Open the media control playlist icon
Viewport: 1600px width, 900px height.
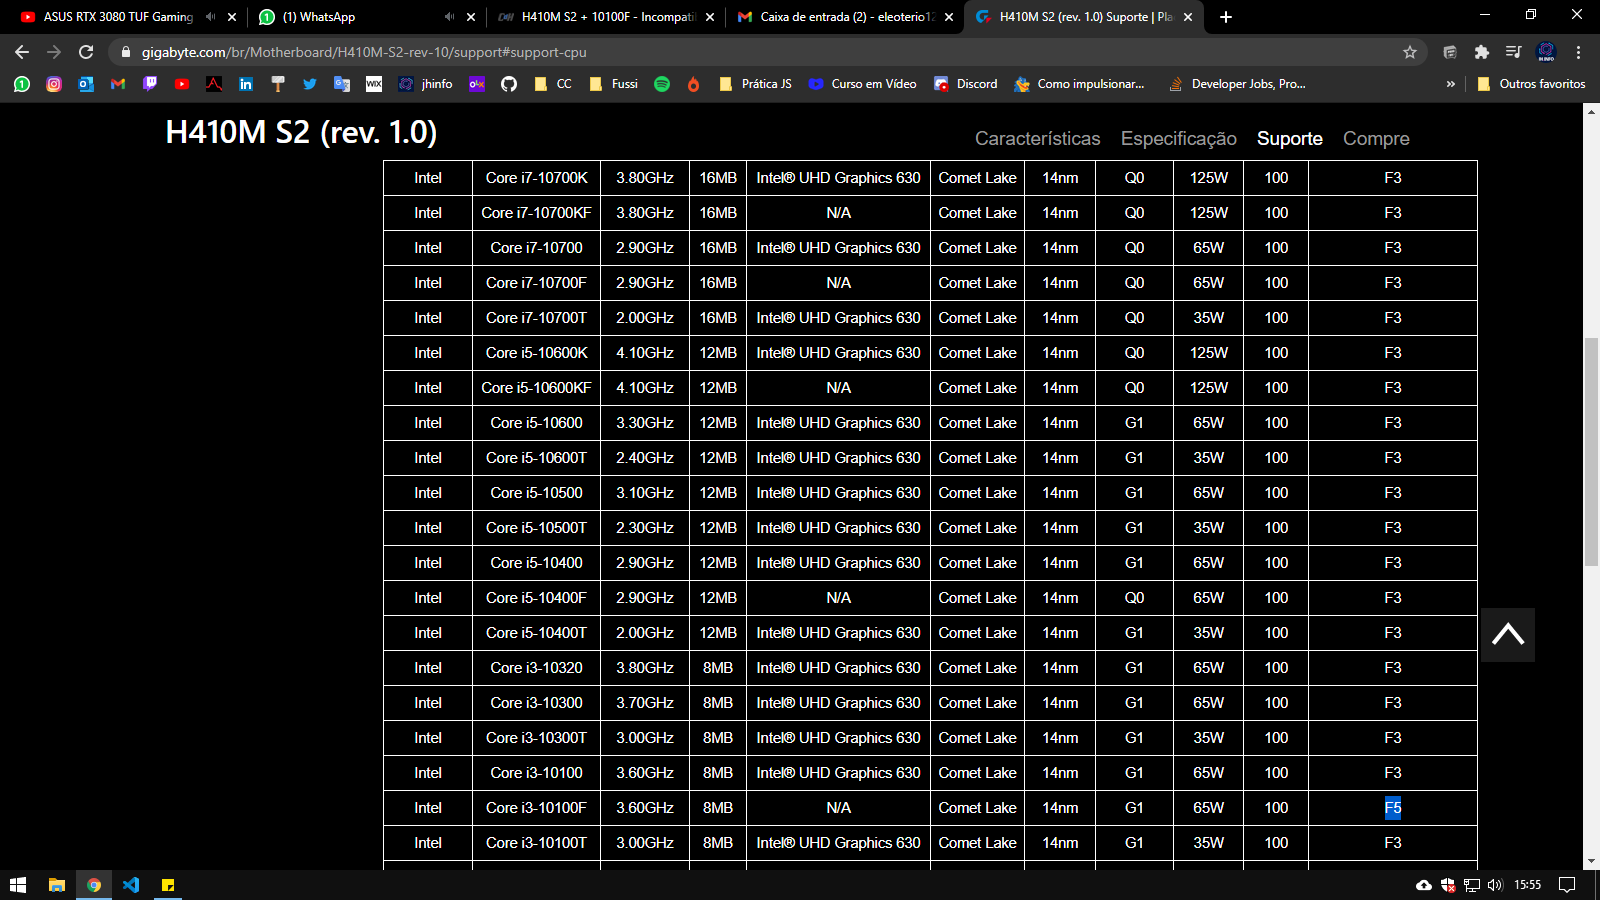click(1514, 52)
